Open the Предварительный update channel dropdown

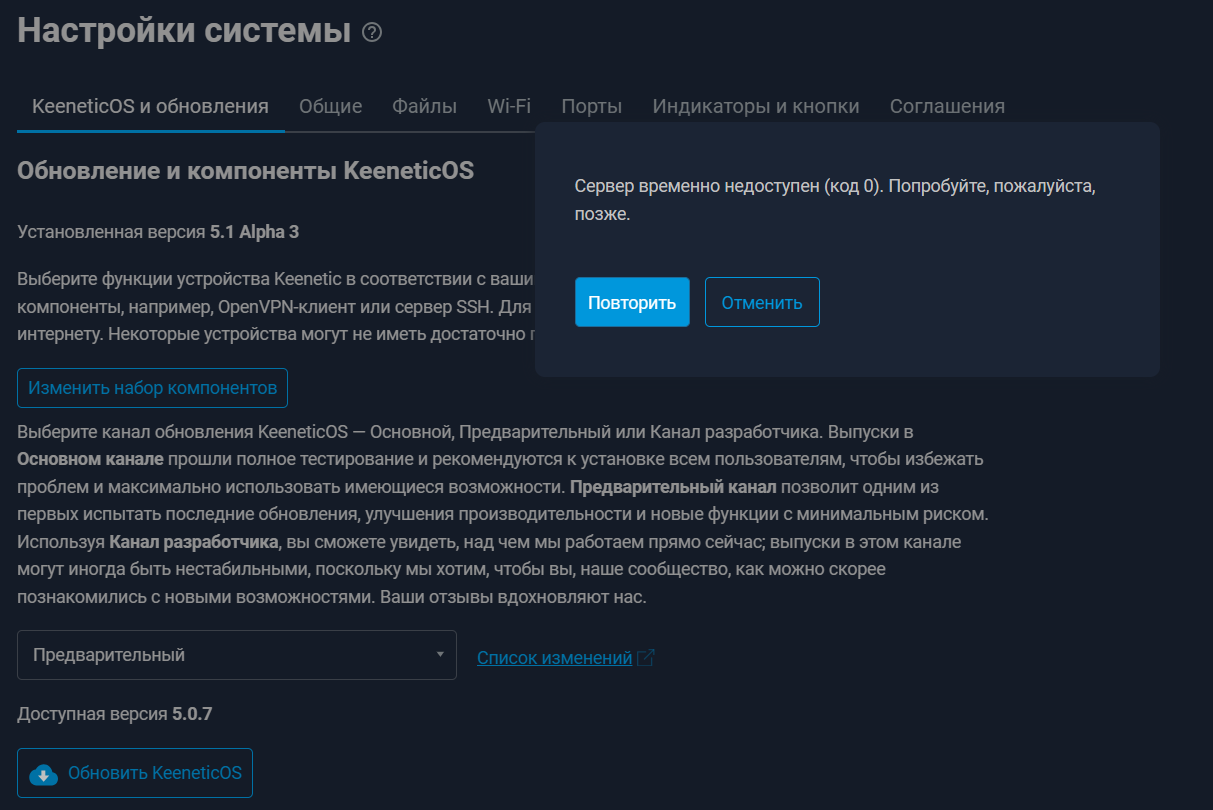pos(236,655)
